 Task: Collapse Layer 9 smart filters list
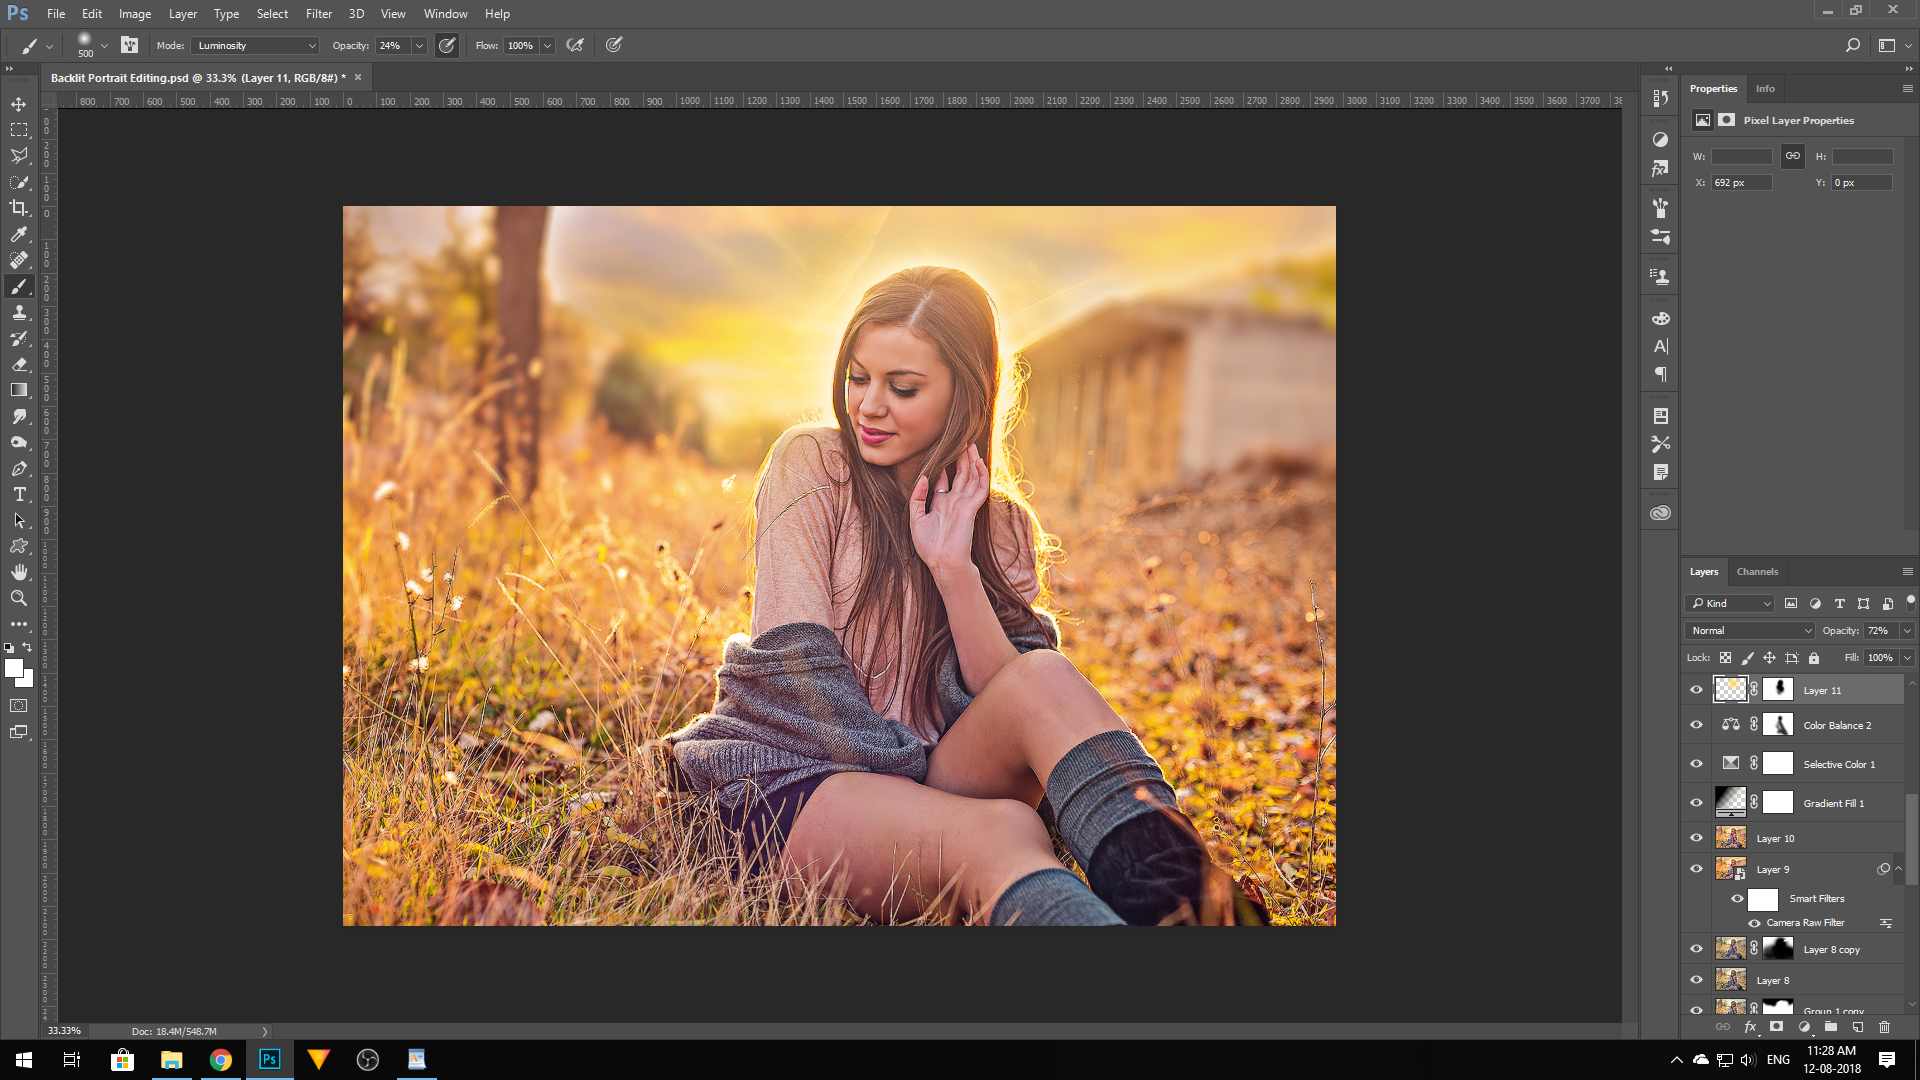tap(1898, 869)
